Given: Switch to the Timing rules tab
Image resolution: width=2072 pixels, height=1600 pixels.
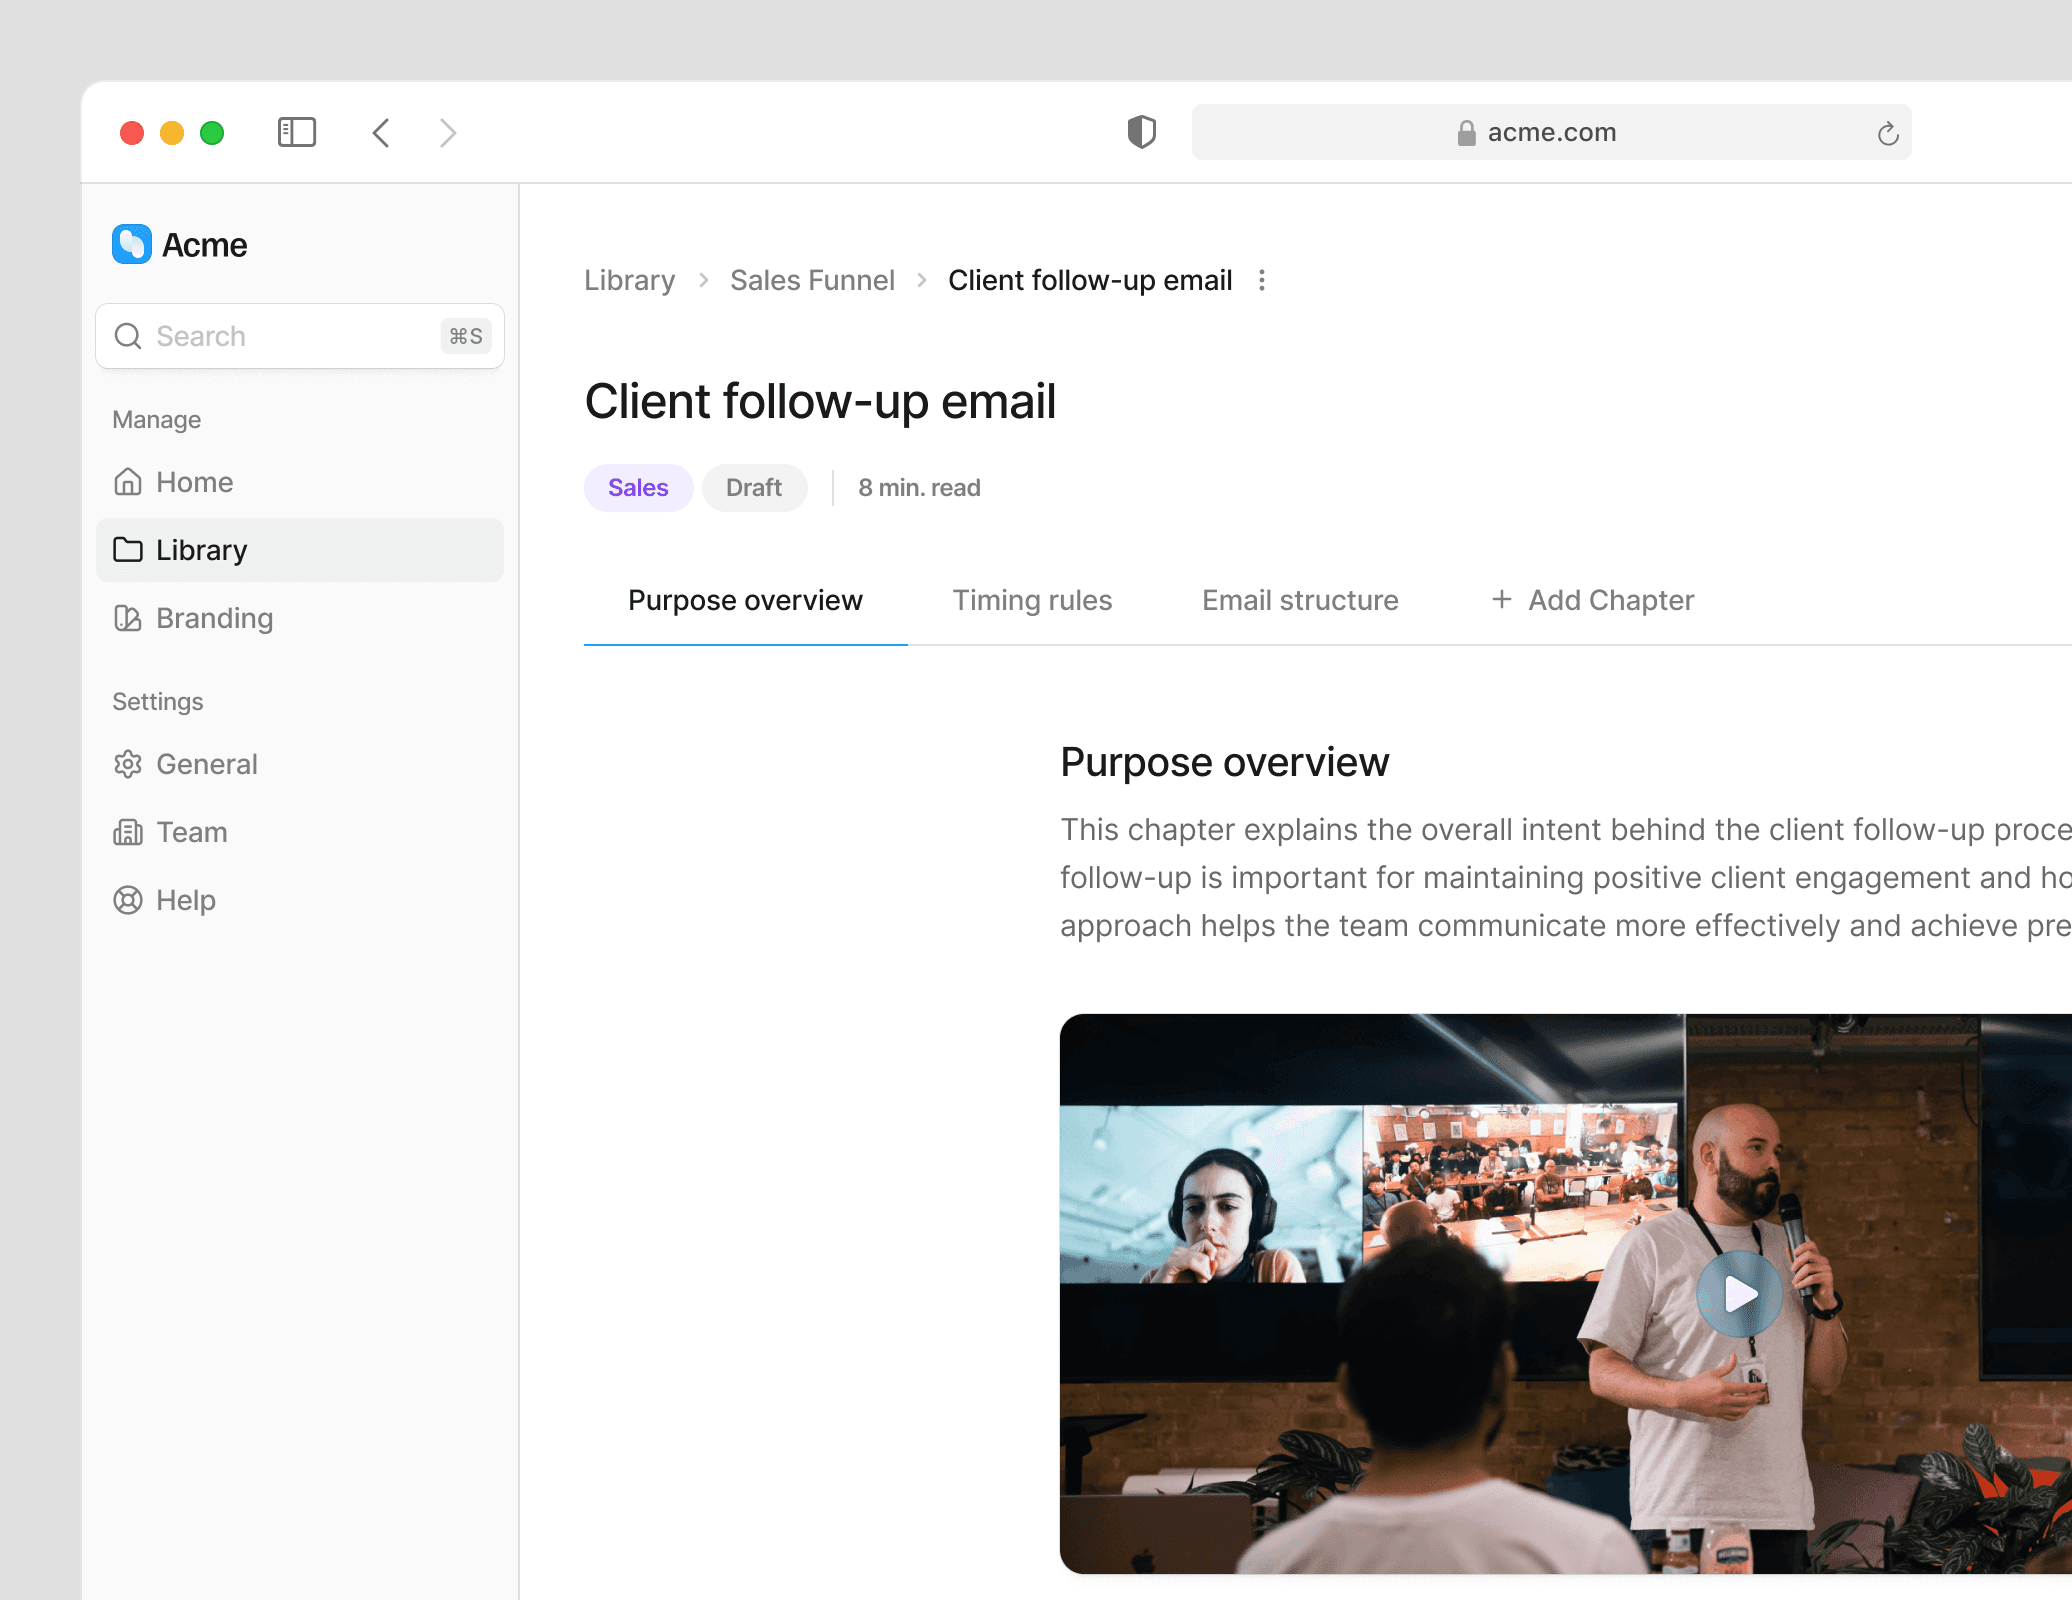Looking at the screenshot, I should coord(1032,600).
